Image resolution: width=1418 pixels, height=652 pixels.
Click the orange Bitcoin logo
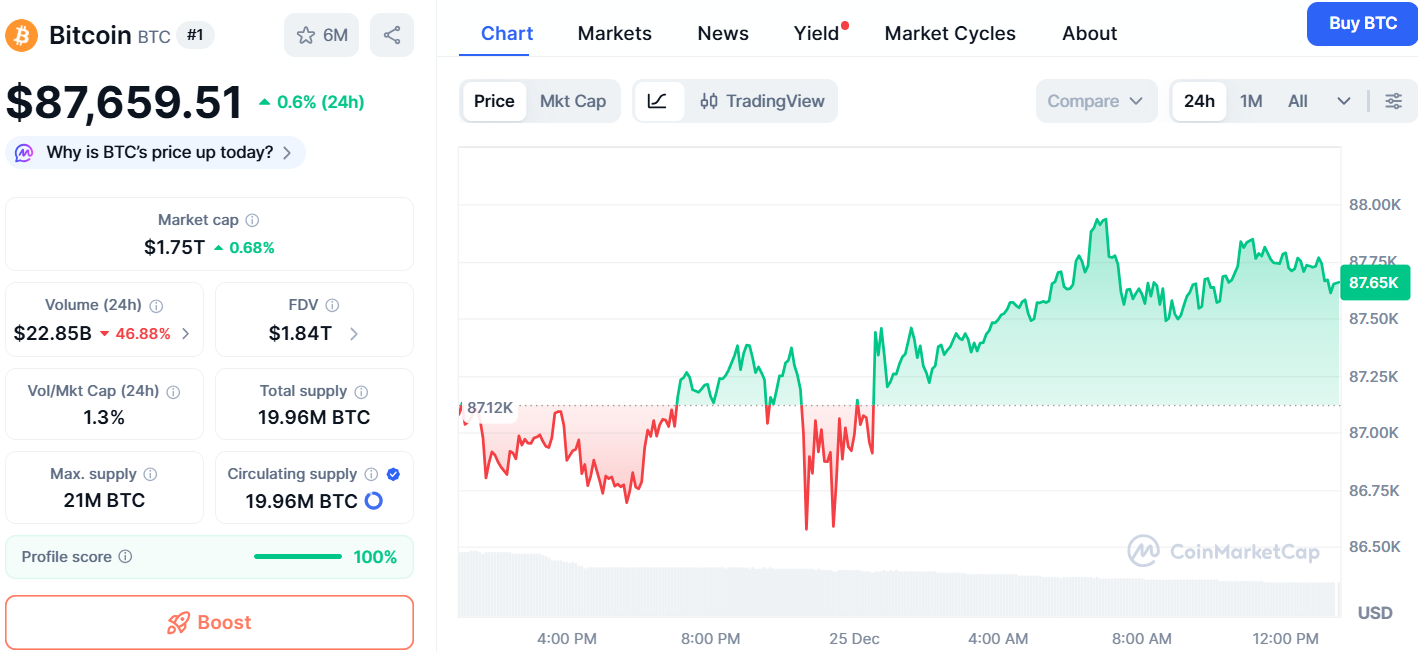(20, 36)
